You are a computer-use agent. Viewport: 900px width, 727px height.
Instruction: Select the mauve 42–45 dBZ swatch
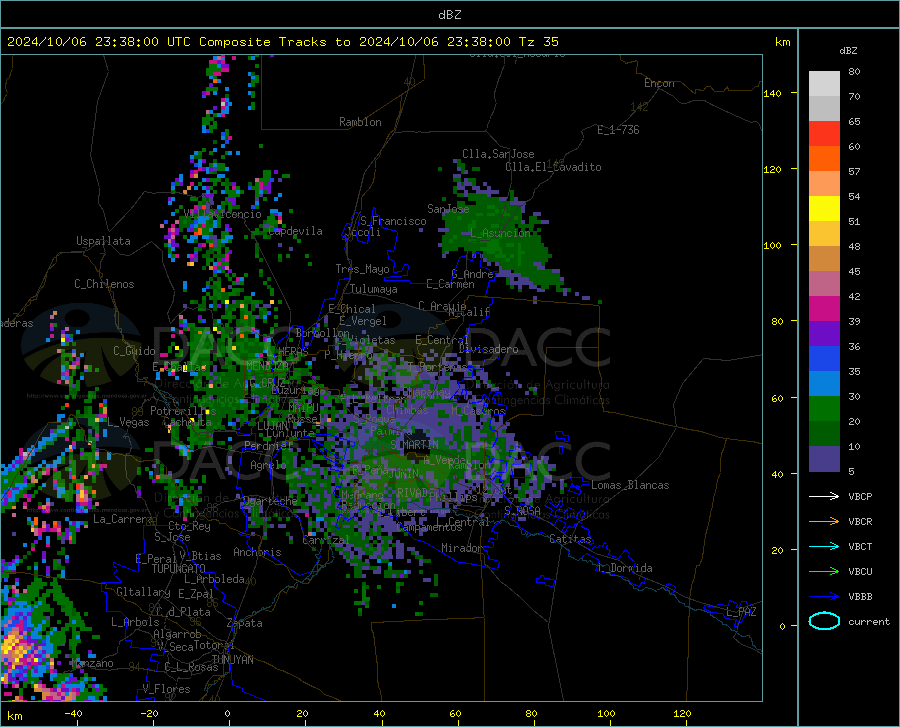coord(824,284)
